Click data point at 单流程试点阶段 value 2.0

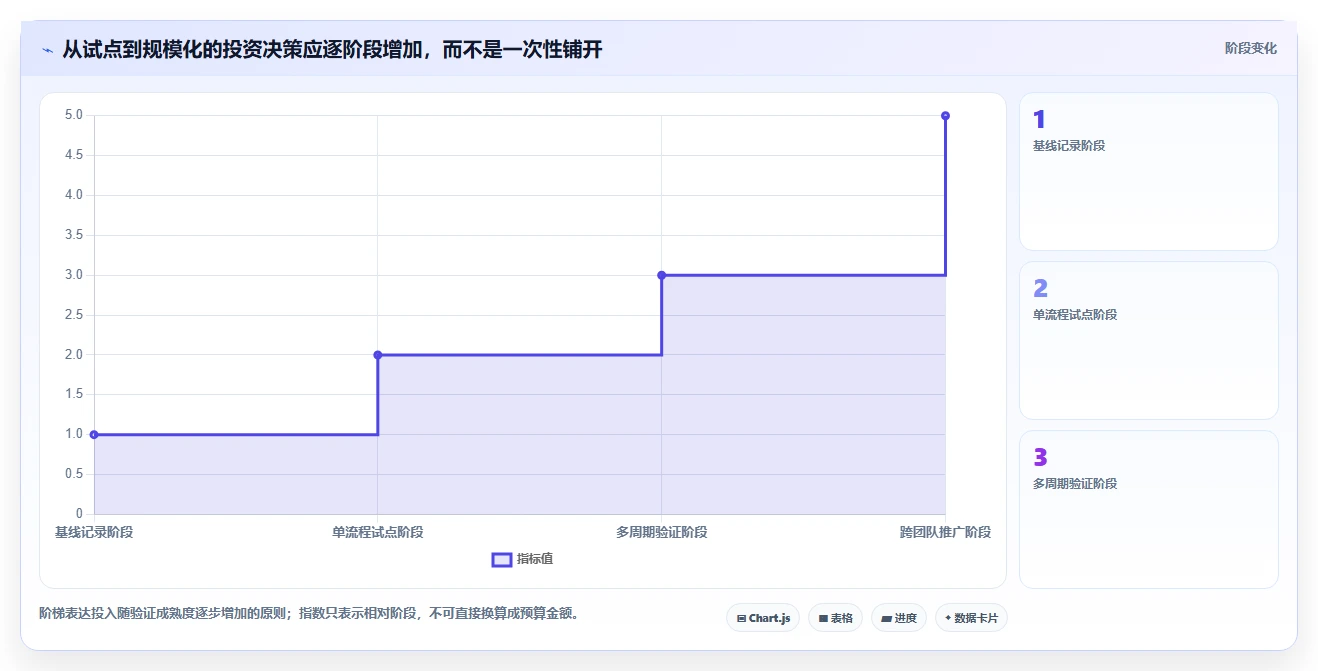(378, 355)
